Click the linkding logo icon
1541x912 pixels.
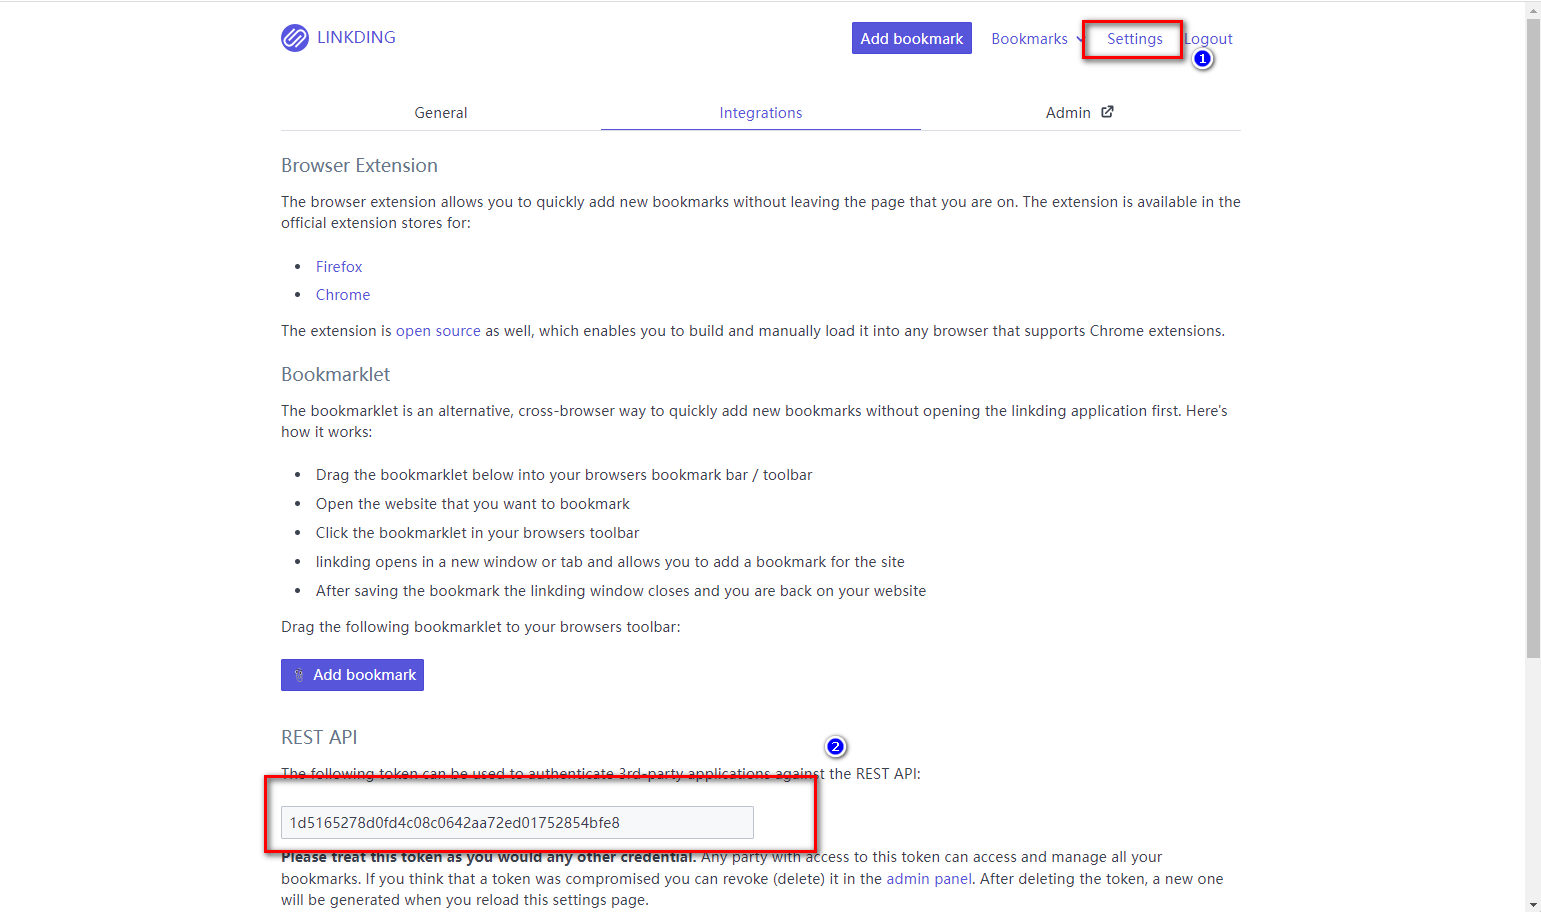click(295, 38)
